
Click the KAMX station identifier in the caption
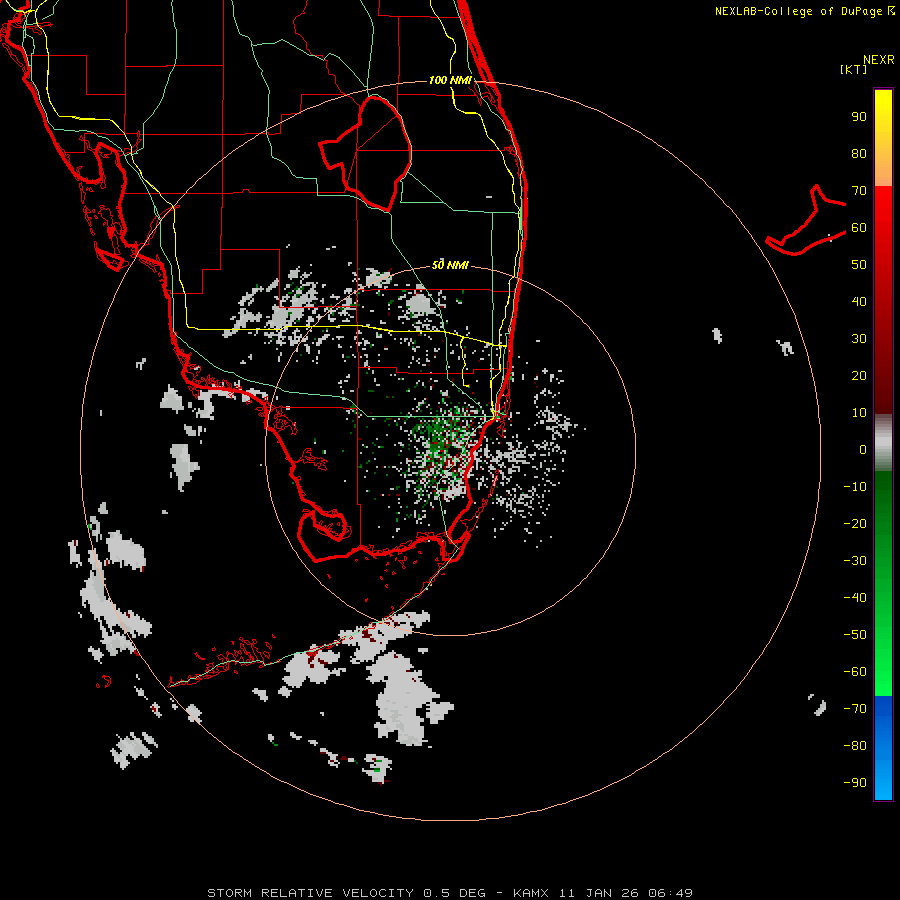click(531, 893)
